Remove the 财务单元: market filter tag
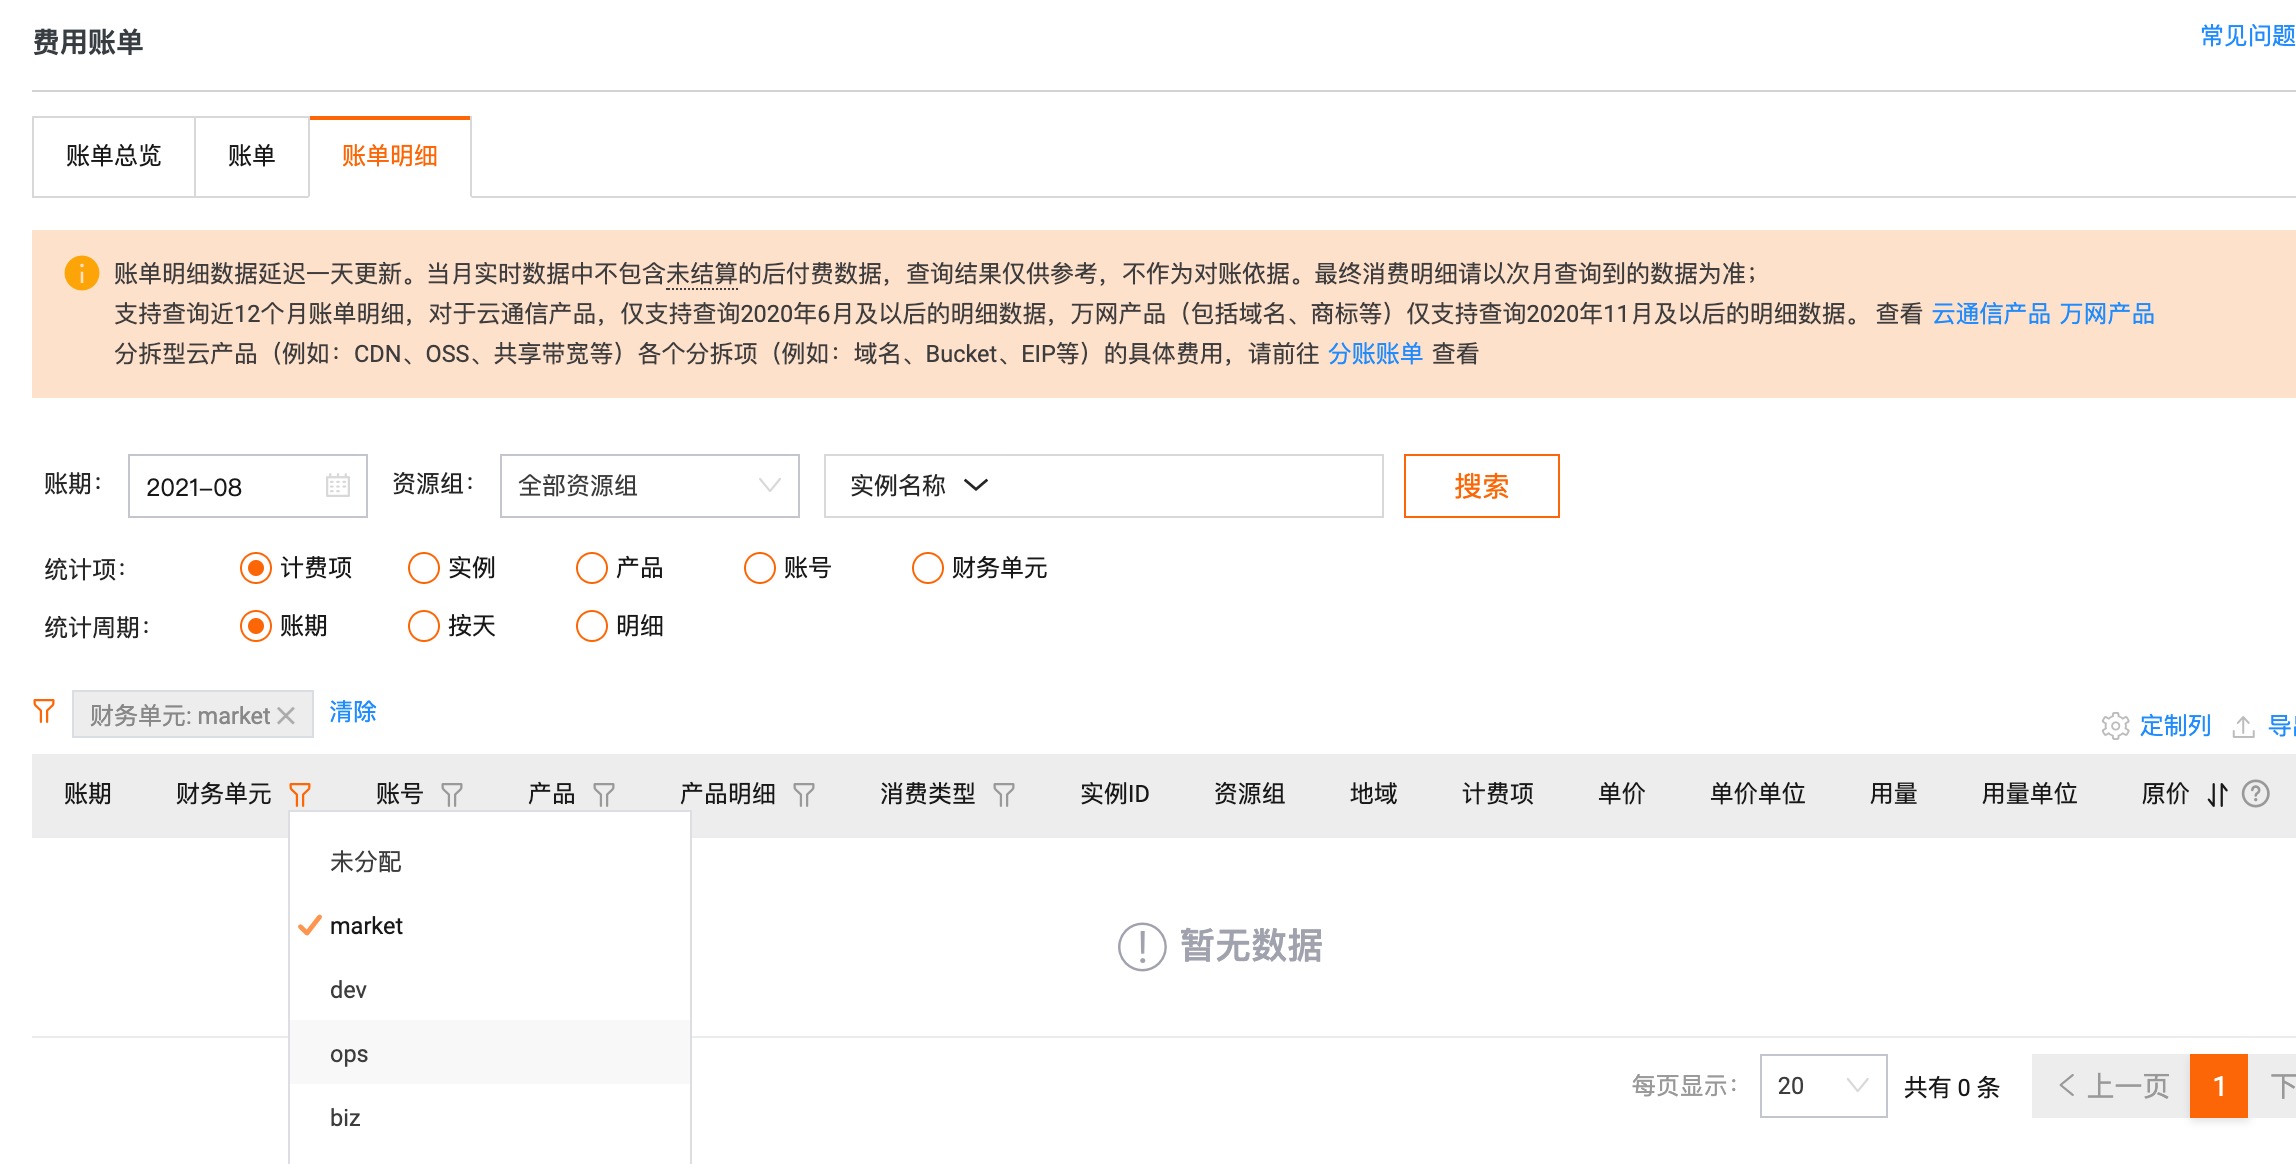The image size is (2296, 1164). [287, 716]
